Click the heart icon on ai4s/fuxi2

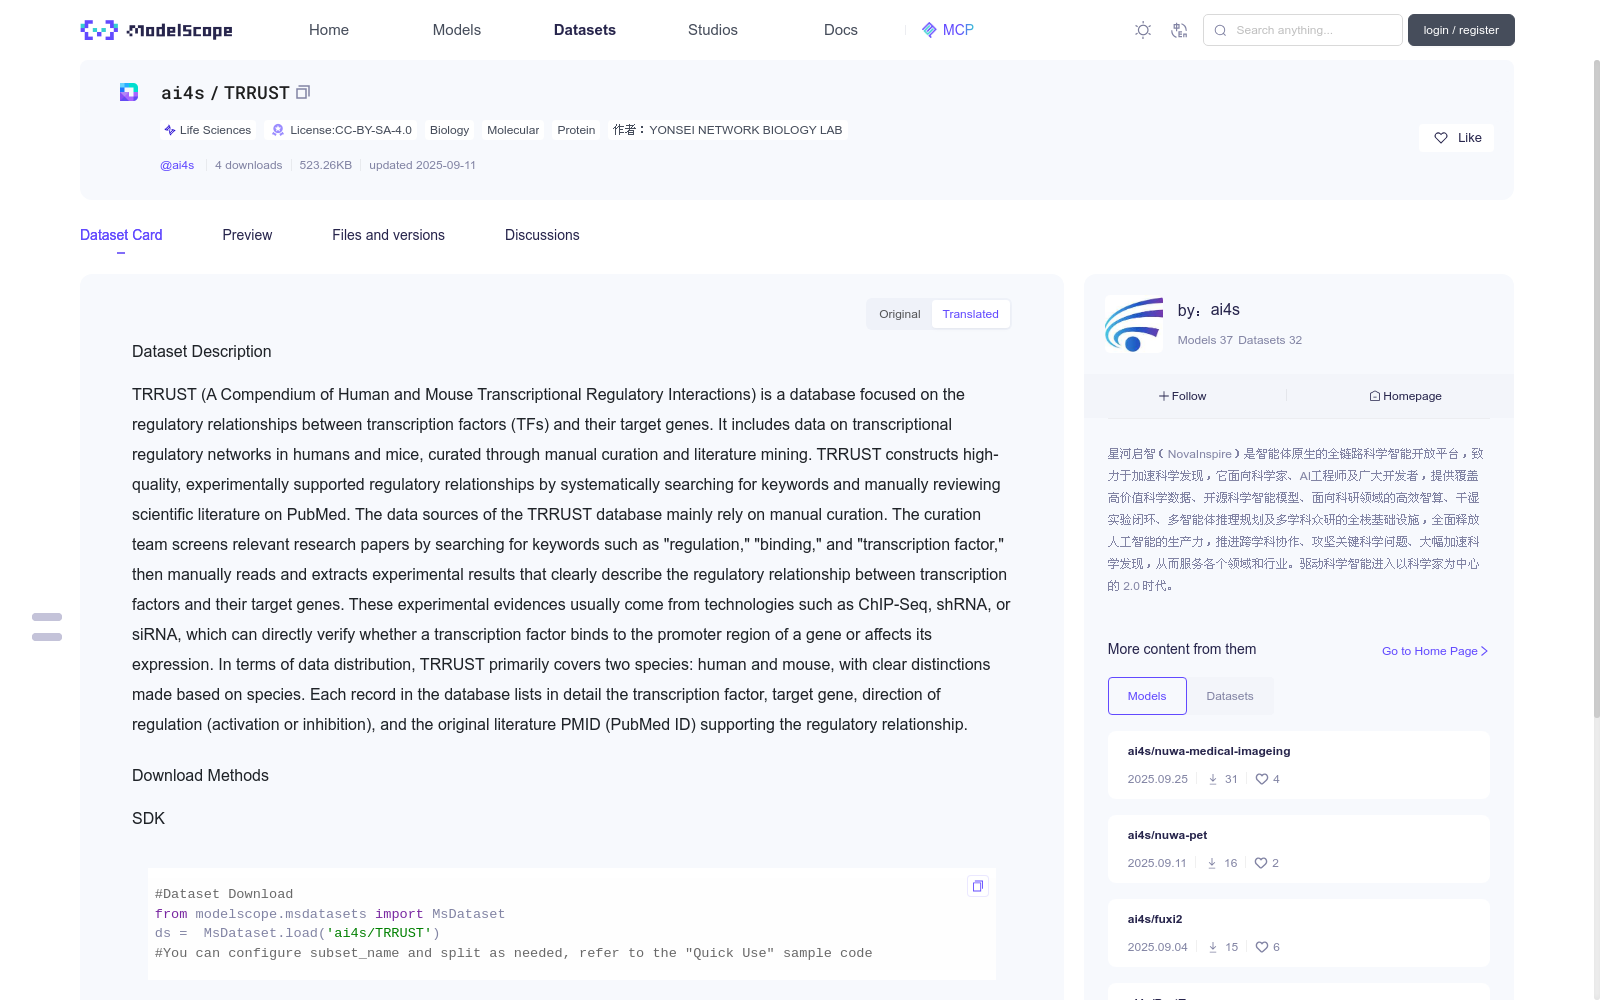[x=1262, y=947]
